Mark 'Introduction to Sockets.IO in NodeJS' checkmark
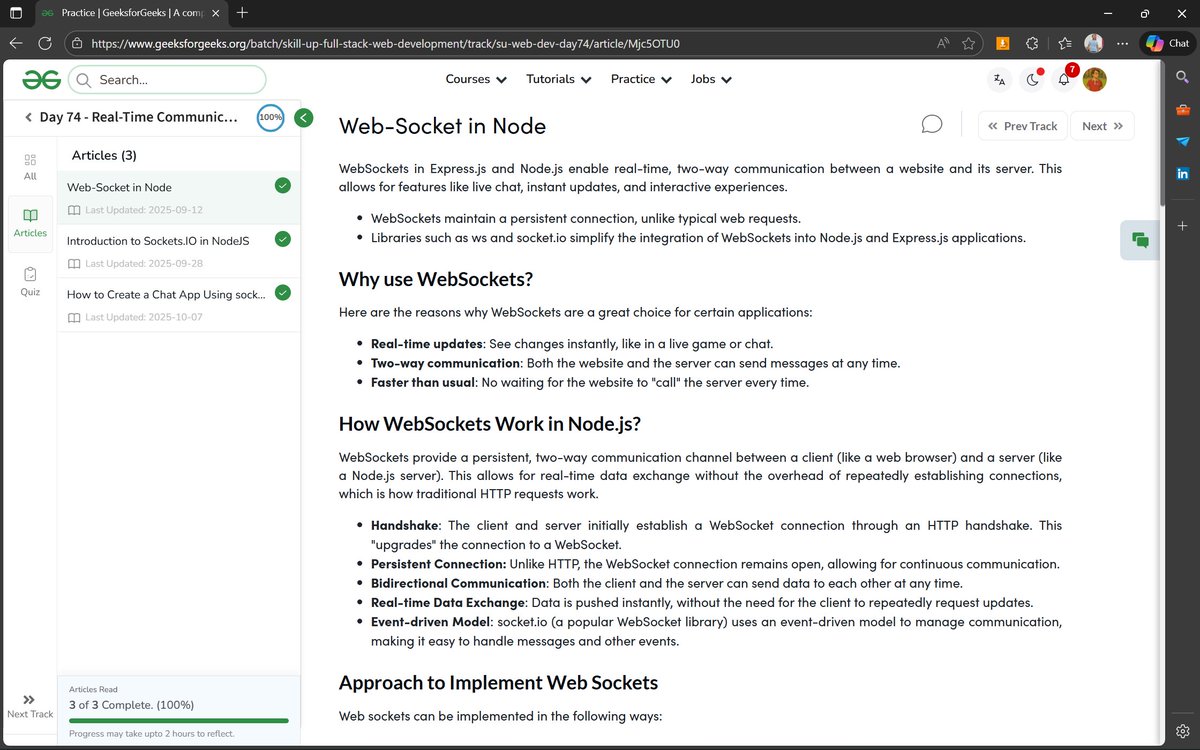 tap(282, 239)
